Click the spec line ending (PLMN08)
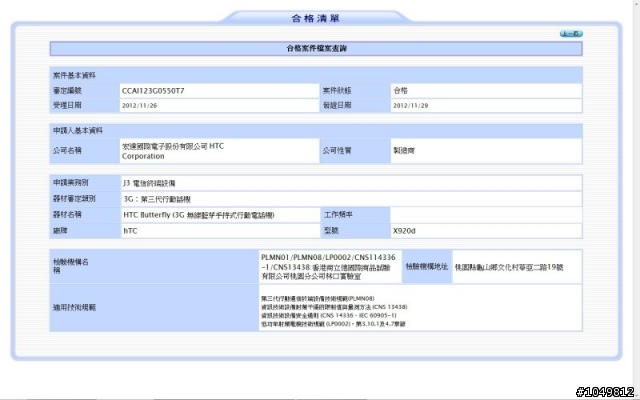Image resolution: width=640 pixels, height=400 pixels. (x=318, y=299)
